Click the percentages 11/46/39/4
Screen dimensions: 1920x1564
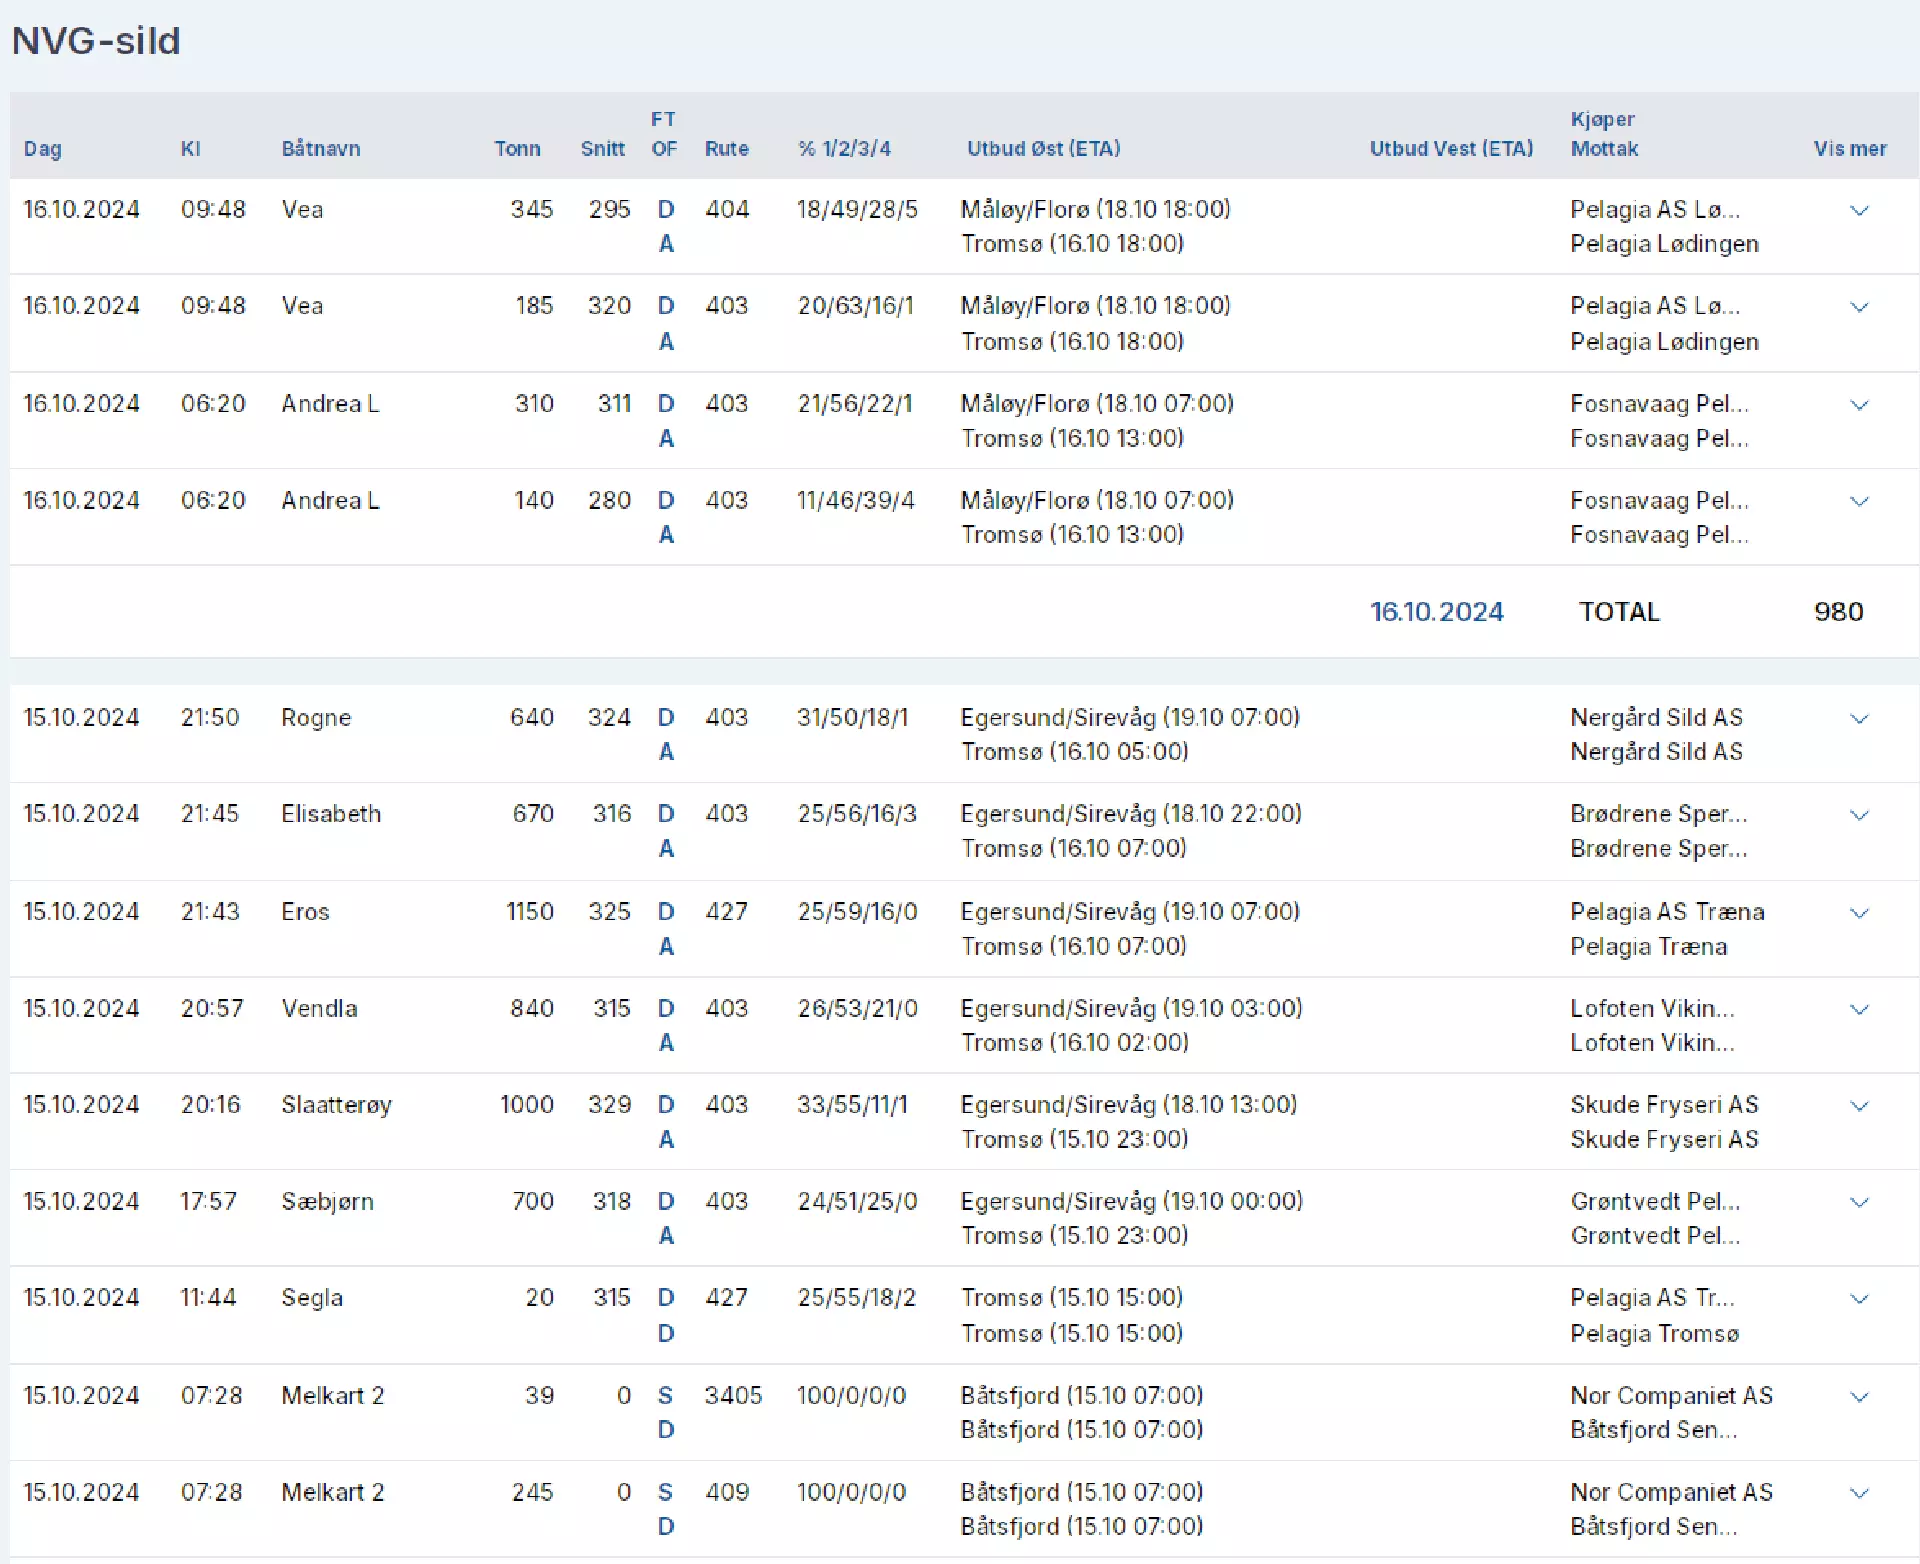[855, 500]
